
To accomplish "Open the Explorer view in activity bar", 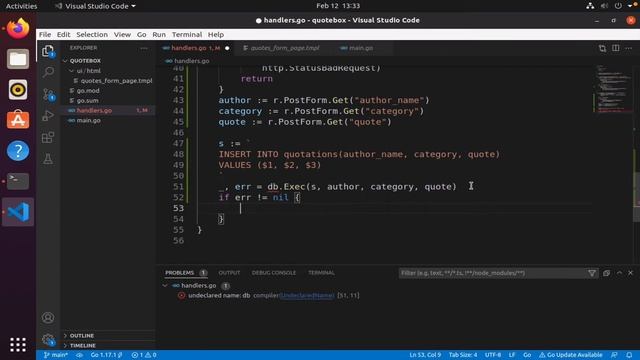I will click(x=48, y=51).
